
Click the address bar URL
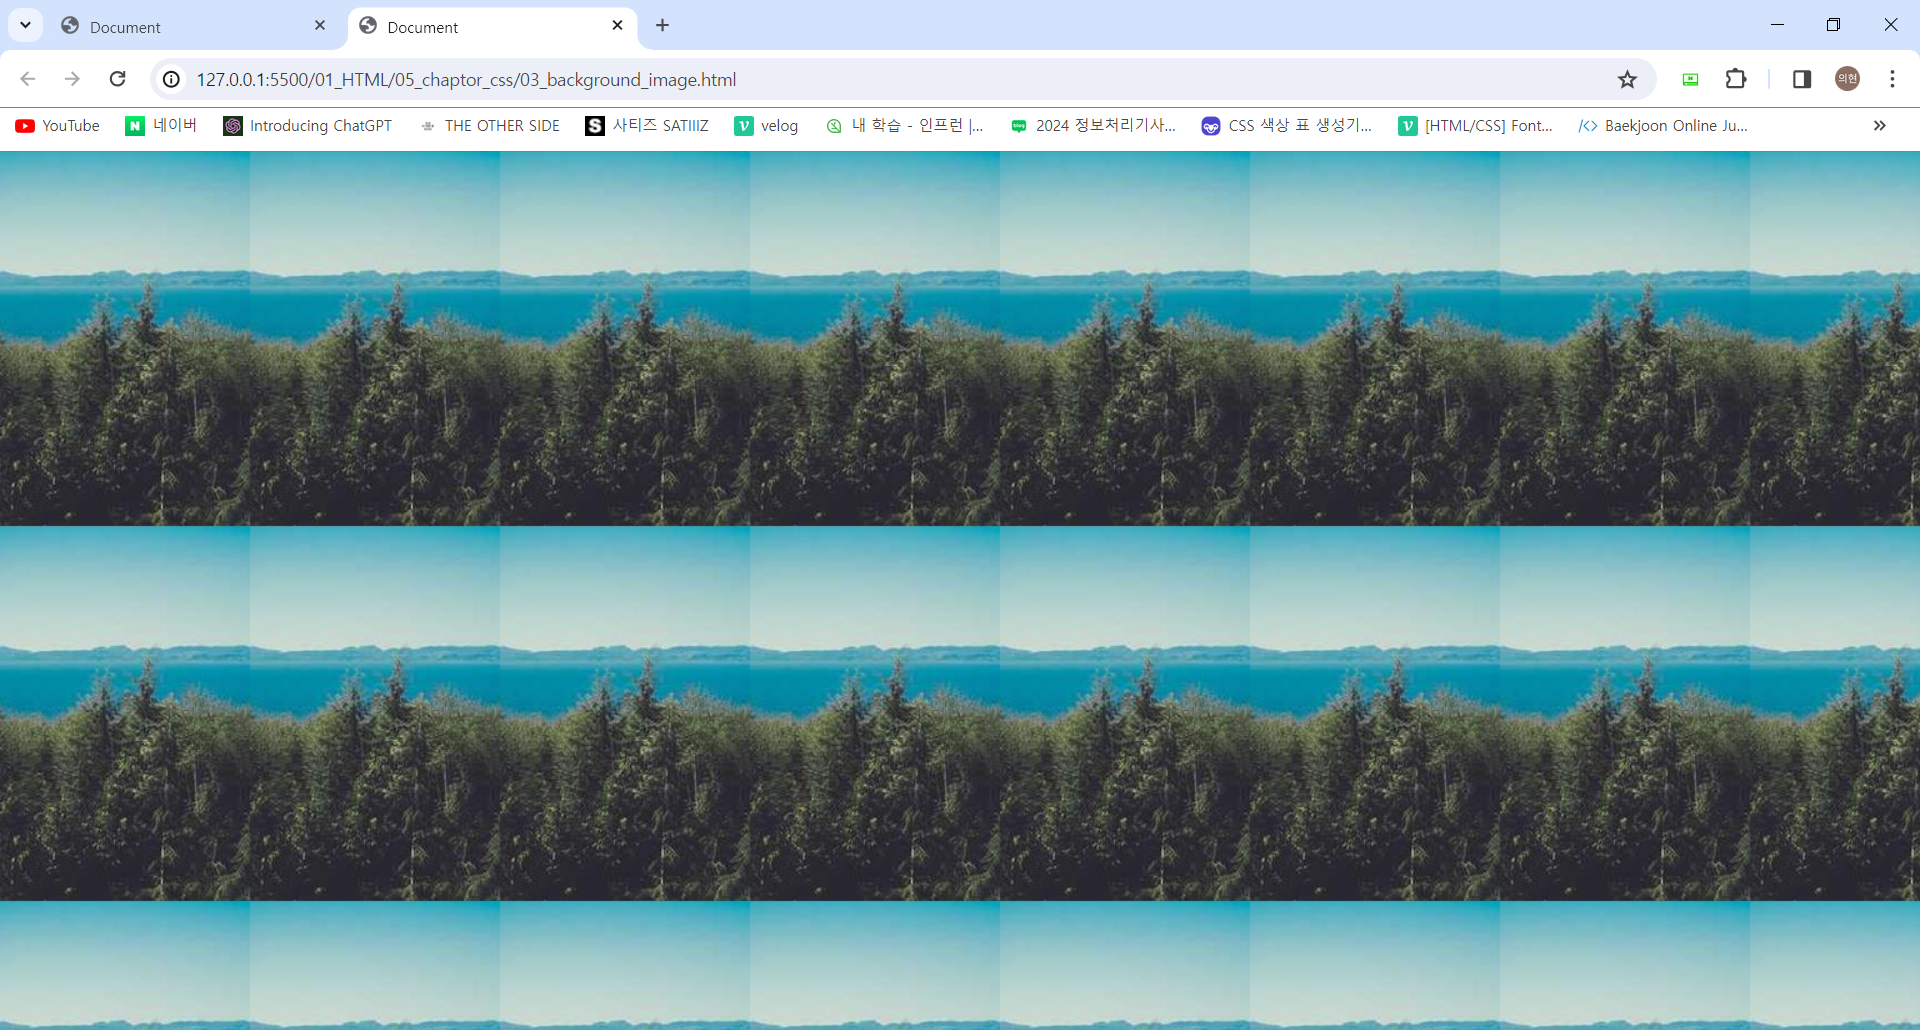466,79
